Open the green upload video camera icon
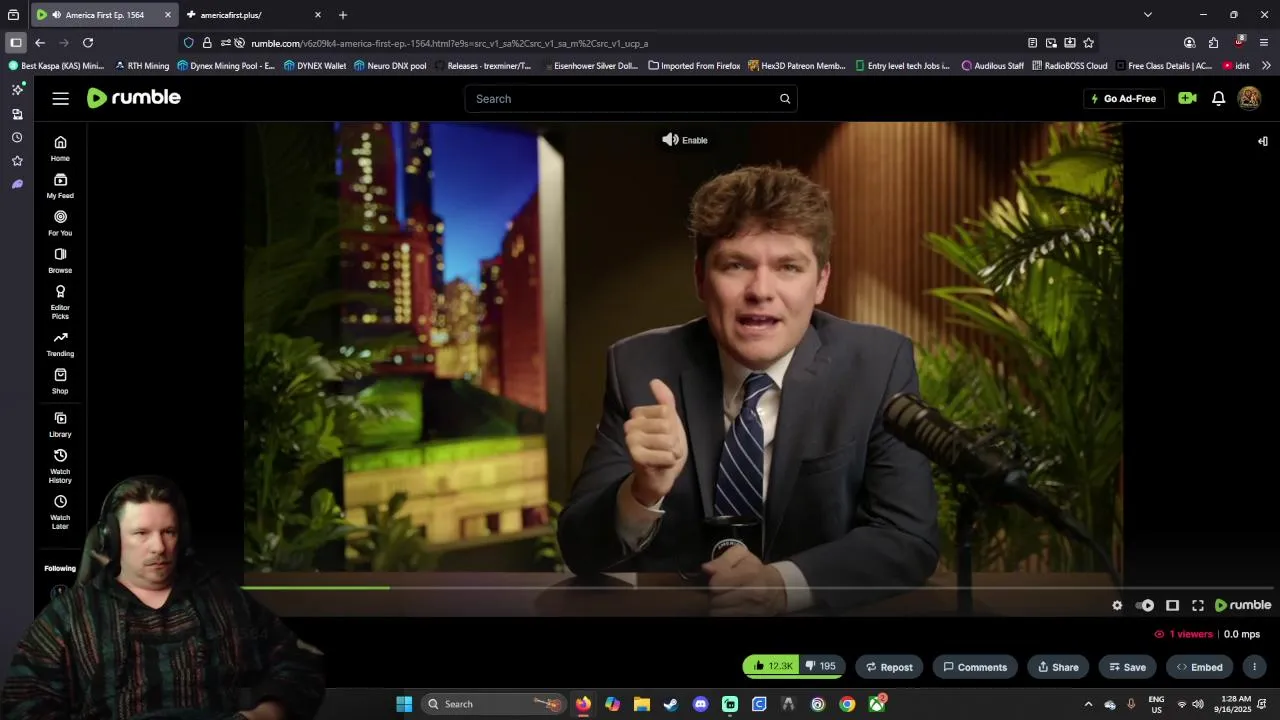The image size is (1280, 720). (1187, 98)
